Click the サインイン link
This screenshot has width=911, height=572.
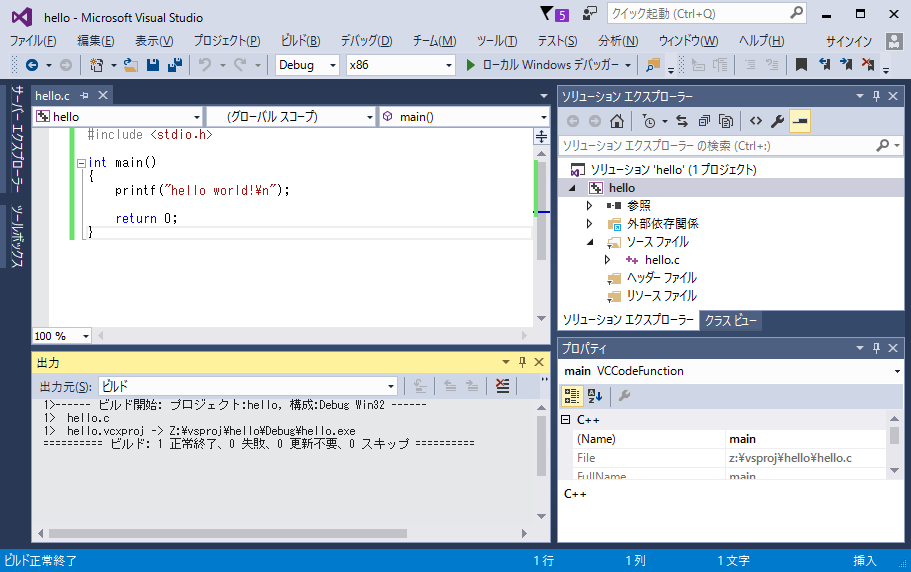[x=849, y=41]
